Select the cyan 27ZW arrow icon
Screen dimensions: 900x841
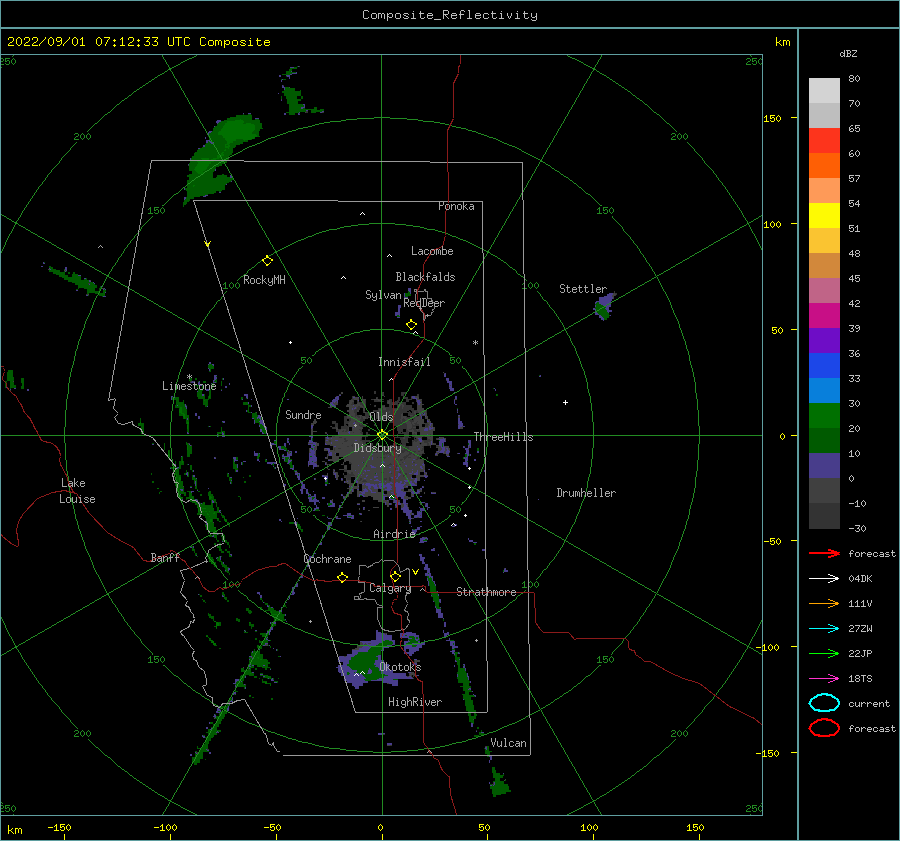coord(824,629)
